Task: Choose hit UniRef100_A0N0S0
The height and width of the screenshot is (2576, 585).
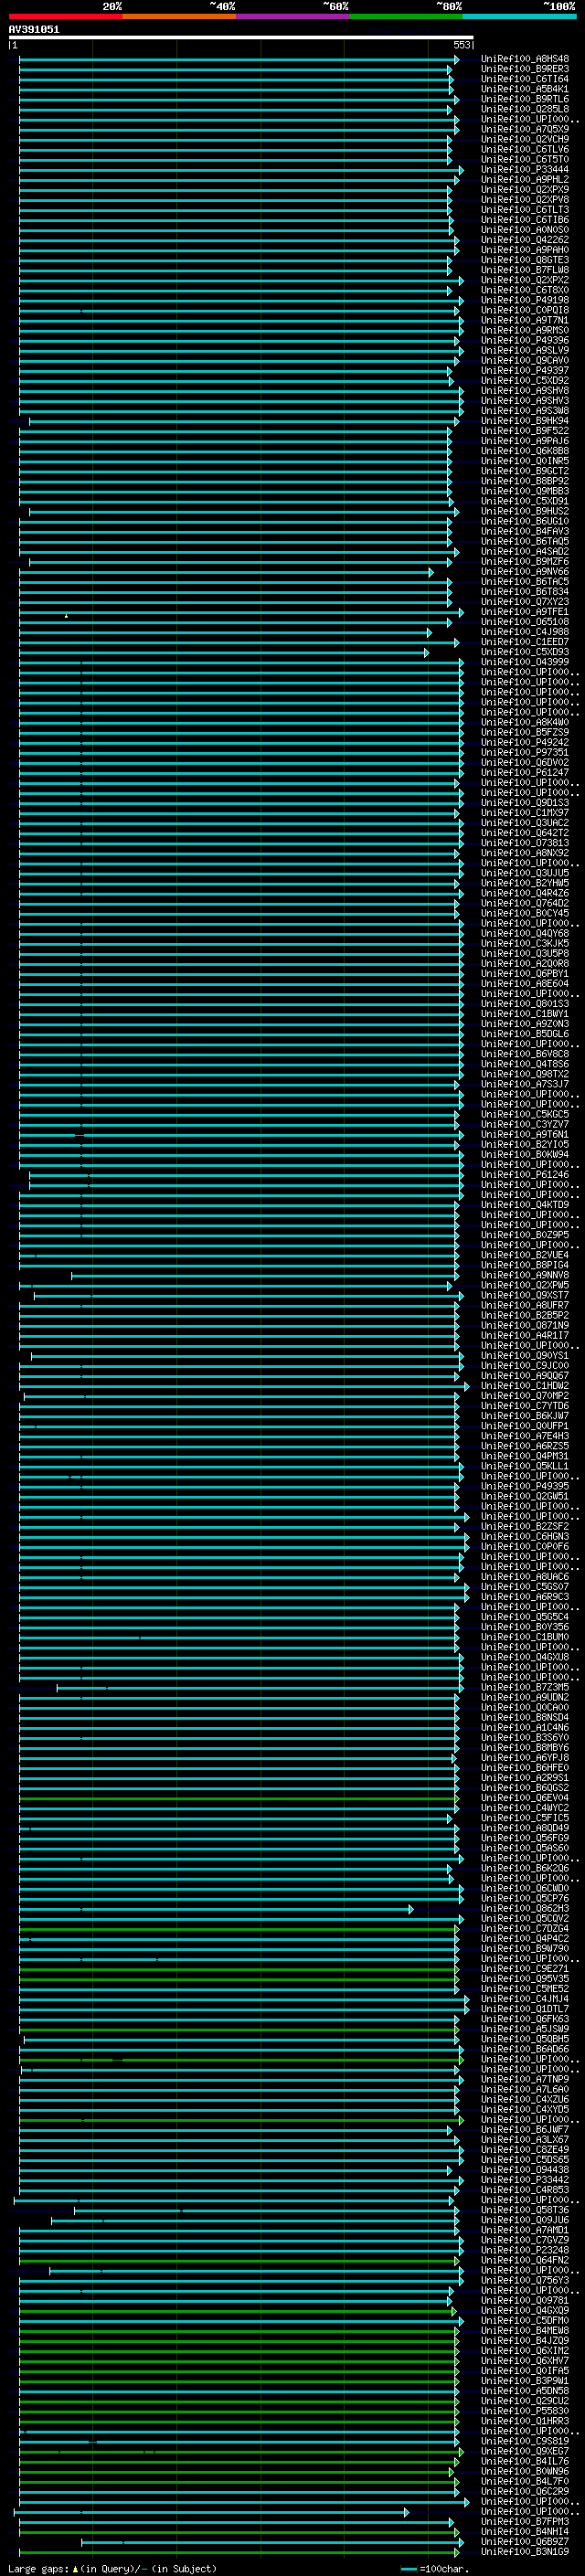Action: [x=524, y=230]
